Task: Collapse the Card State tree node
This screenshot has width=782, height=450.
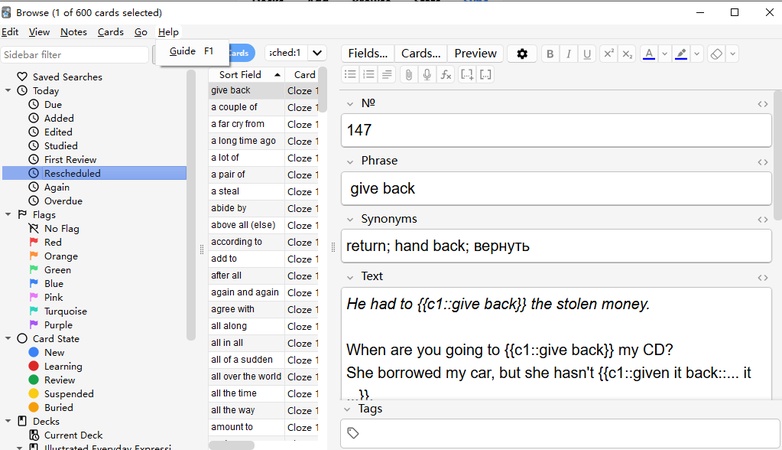Action: 8,338
